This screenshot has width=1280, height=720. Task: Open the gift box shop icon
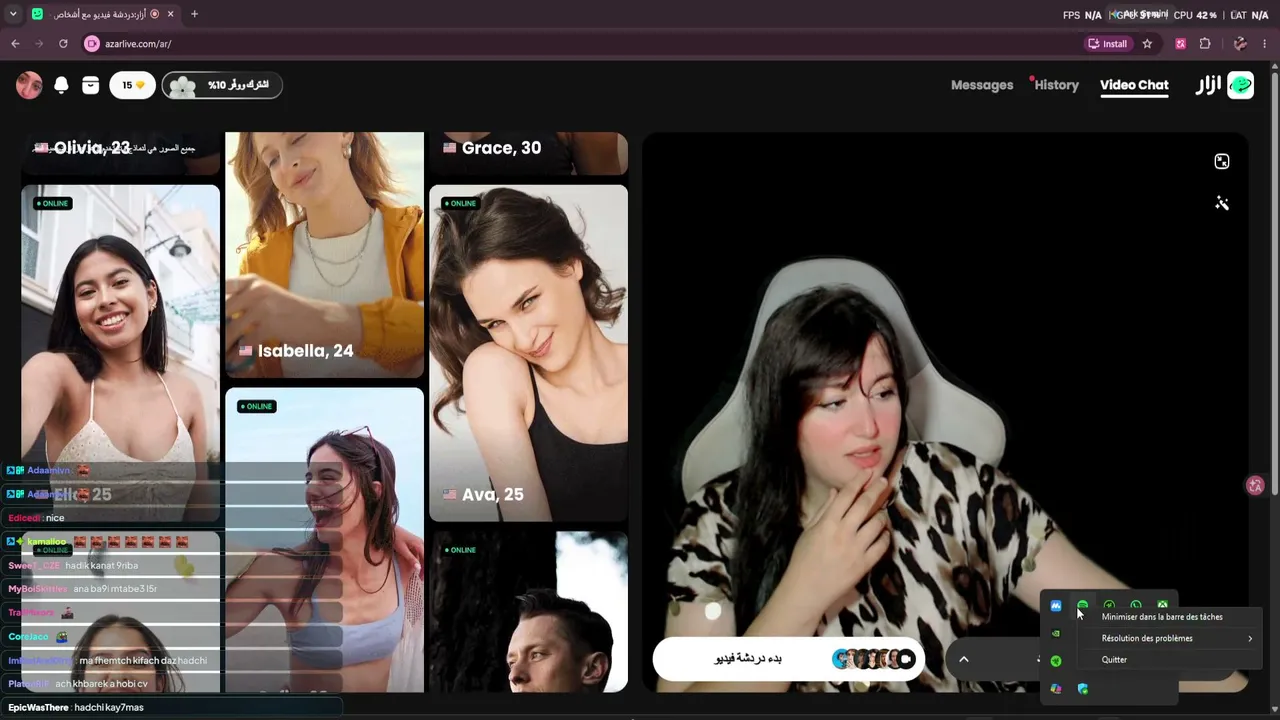pos(90,85)
